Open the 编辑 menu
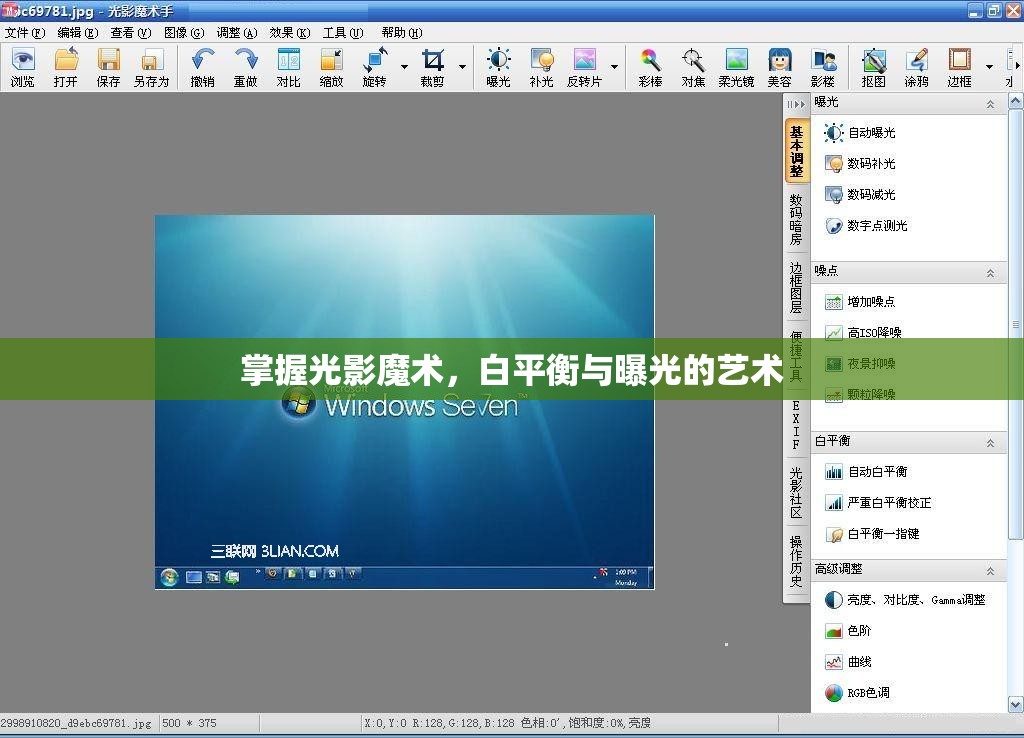This screenshot has width=1024, height=738. tap(78, 33)
